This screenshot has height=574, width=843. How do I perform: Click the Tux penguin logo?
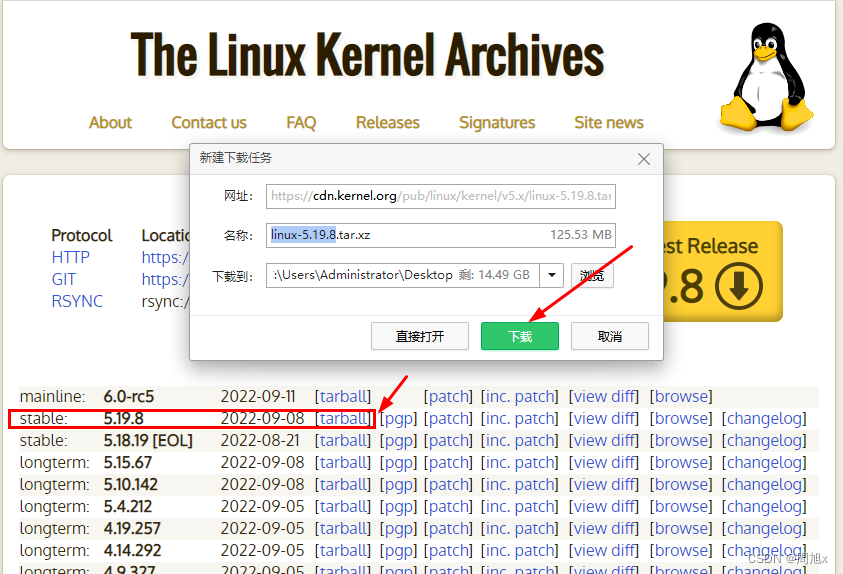767,78
